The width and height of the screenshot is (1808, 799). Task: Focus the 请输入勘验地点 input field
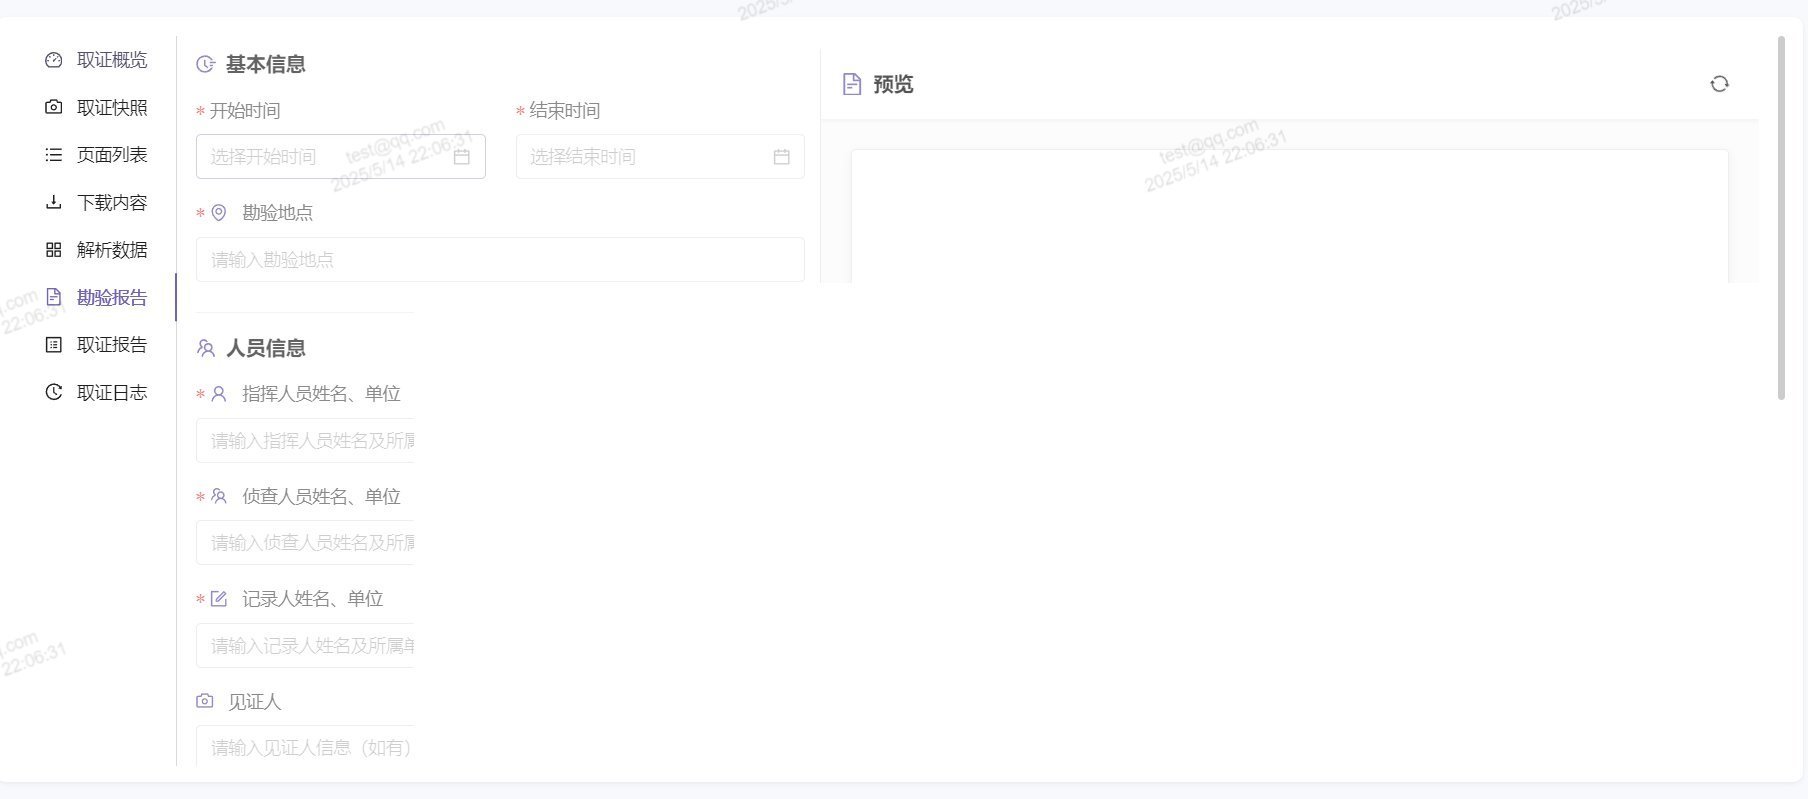[500, 260]
